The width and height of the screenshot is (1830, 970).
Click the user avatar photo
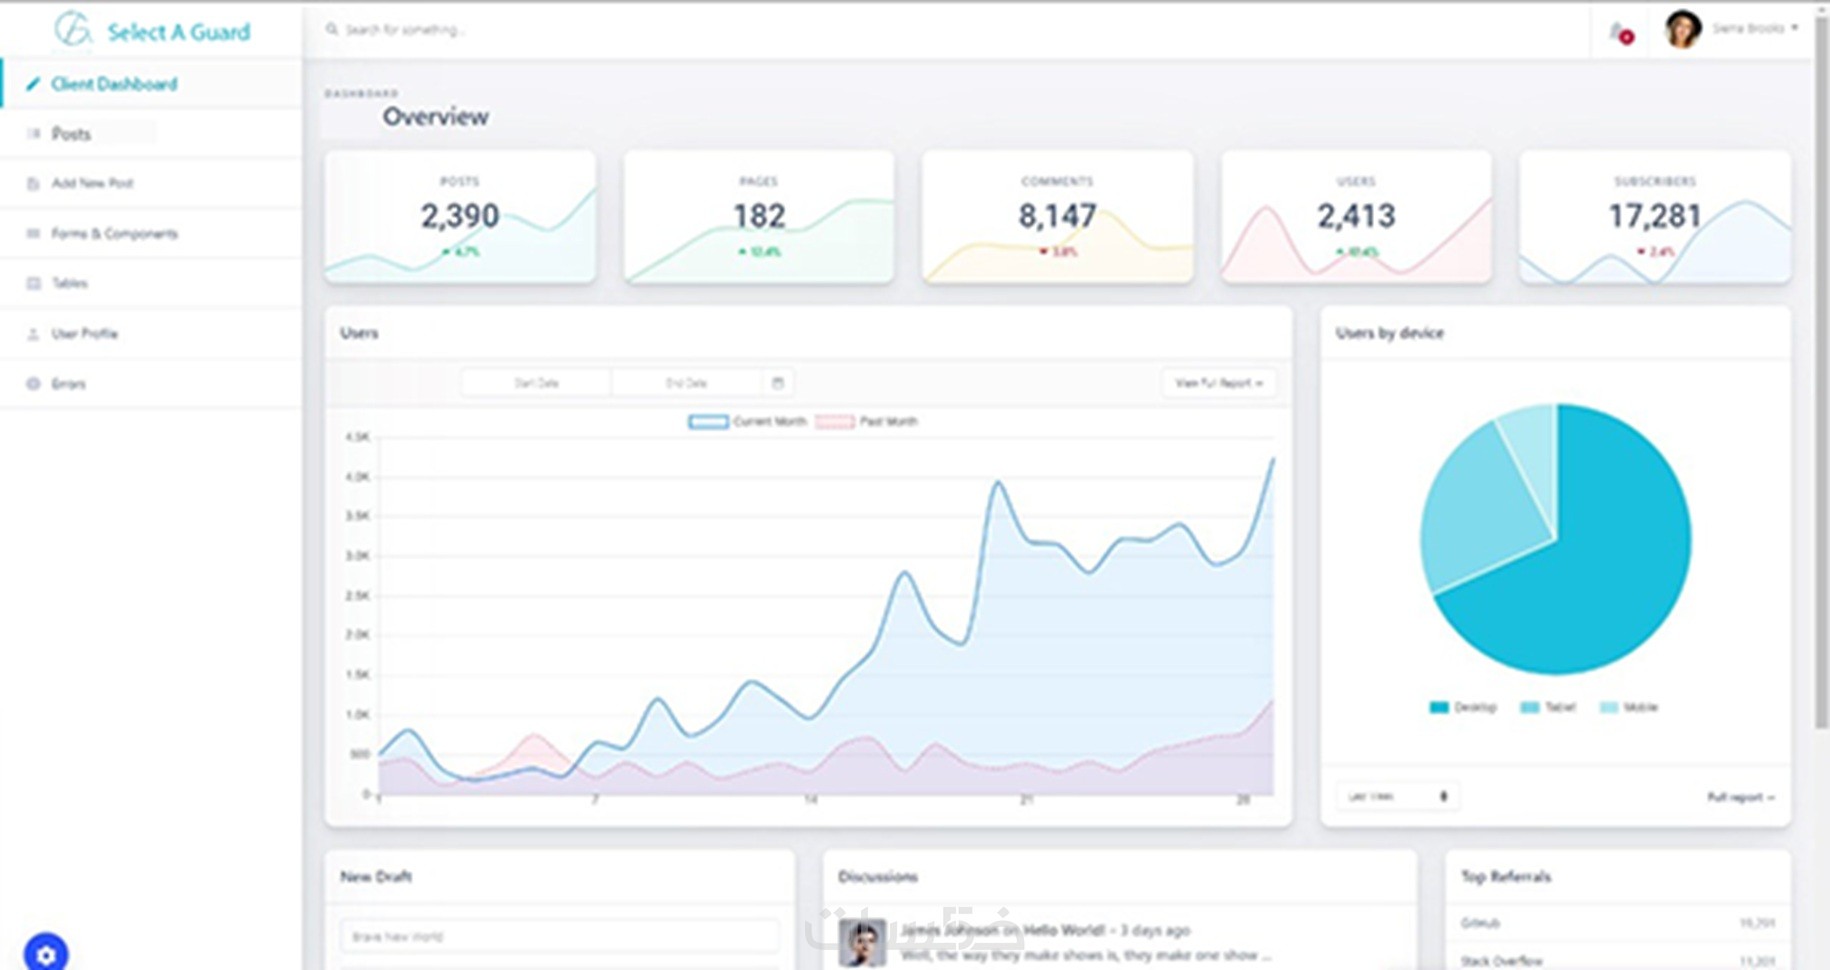pyautogui.click(x=1683, y=29)
